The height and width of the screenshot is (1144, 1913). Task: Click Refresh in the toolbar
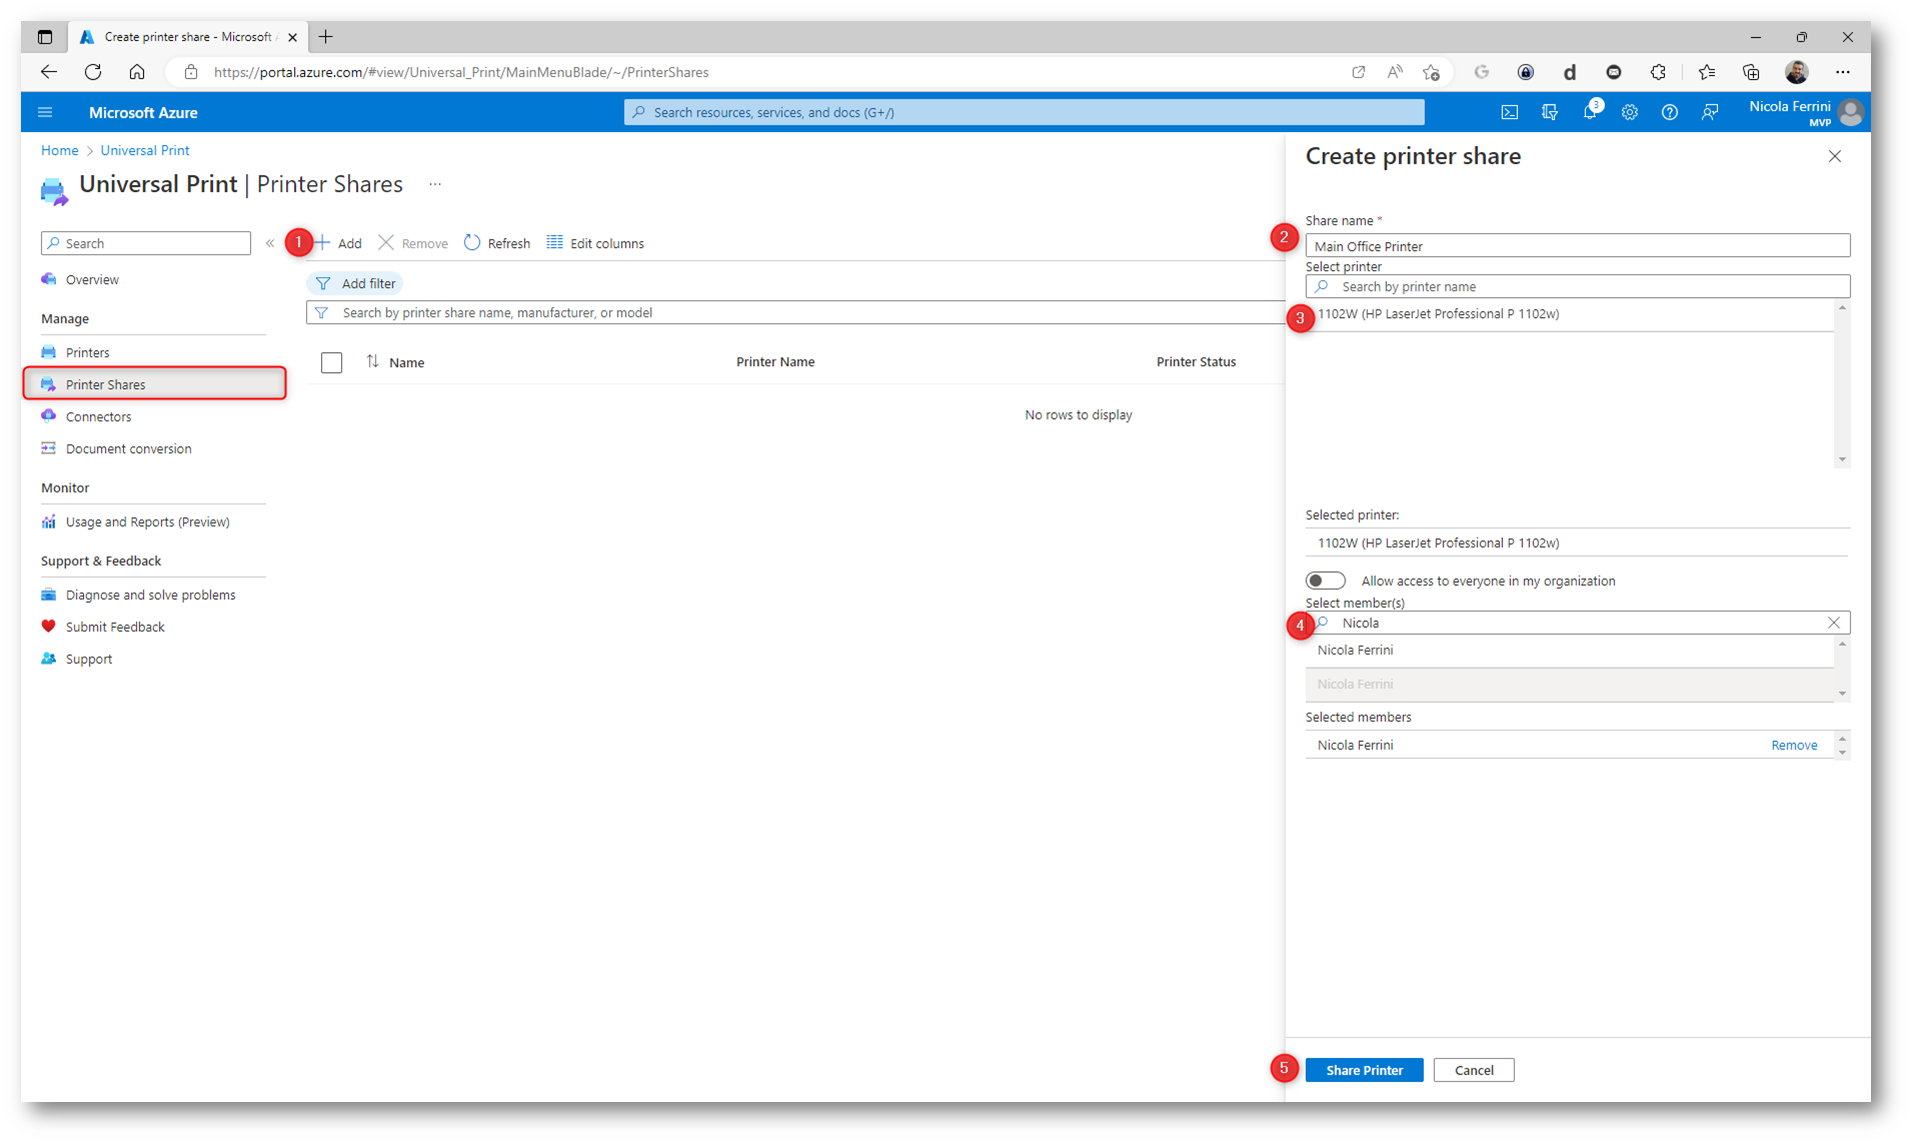497,243
